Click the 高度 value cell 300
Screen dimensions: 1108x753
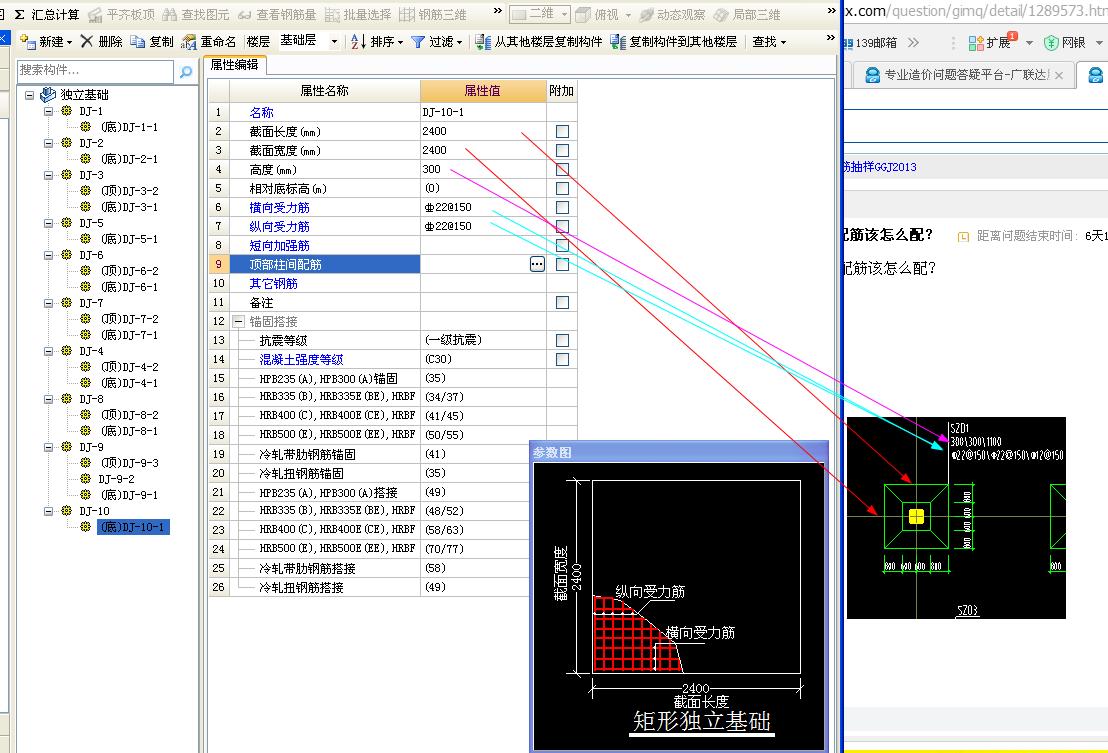(x=483, y=170)
